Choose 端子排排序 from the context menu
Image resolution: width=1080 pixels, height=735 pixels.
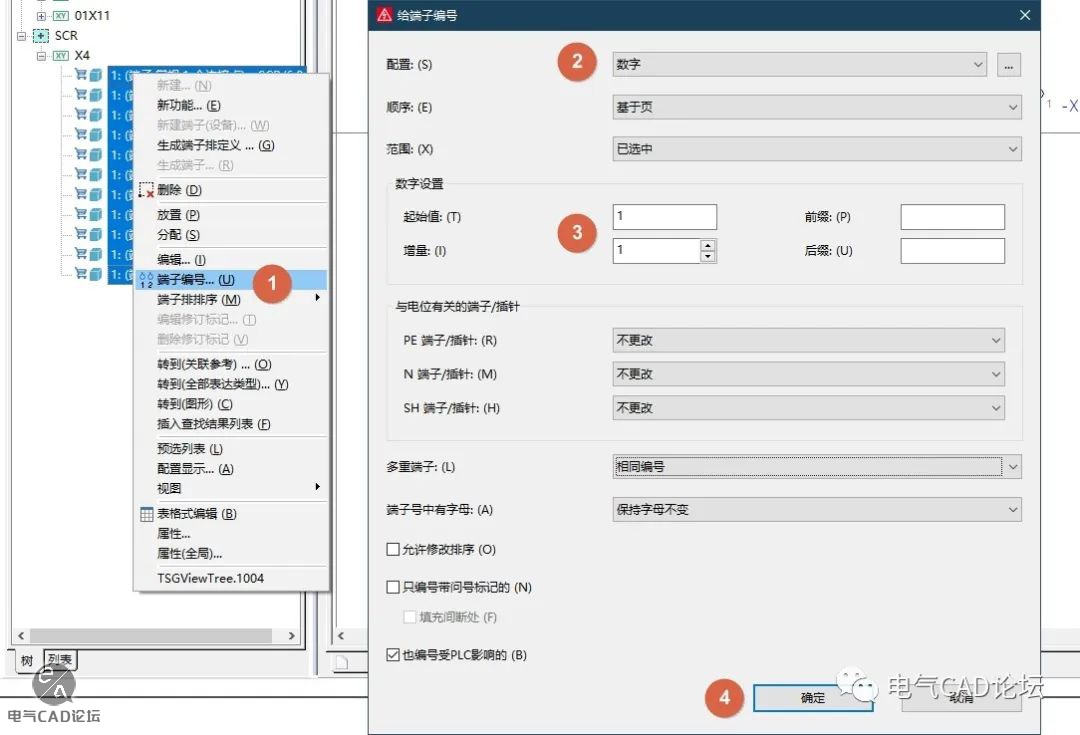click(x=199, y=299)
